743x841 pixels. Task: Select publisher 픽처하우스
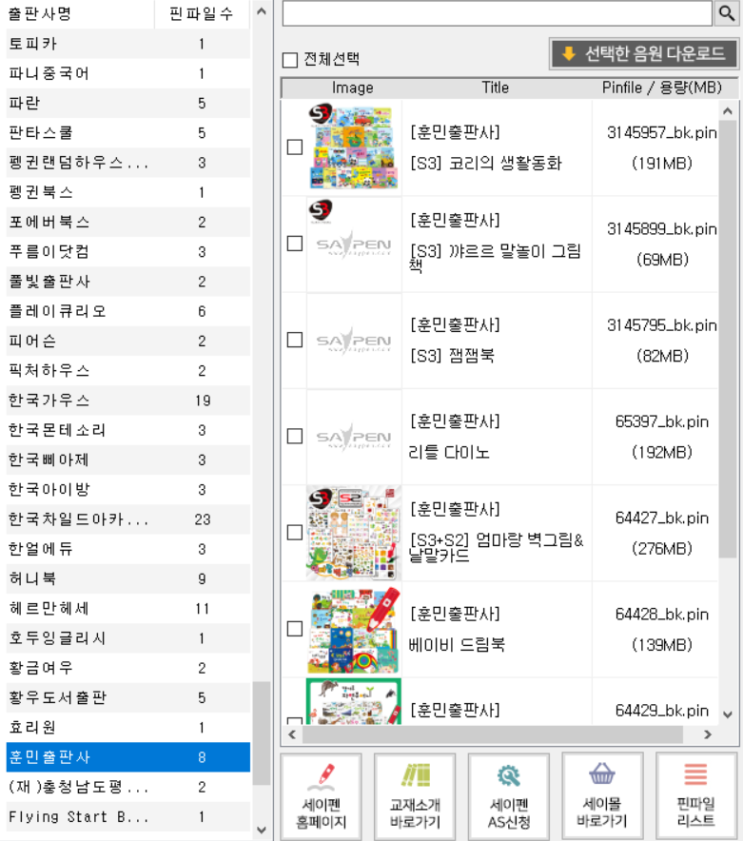pos(128,371)
